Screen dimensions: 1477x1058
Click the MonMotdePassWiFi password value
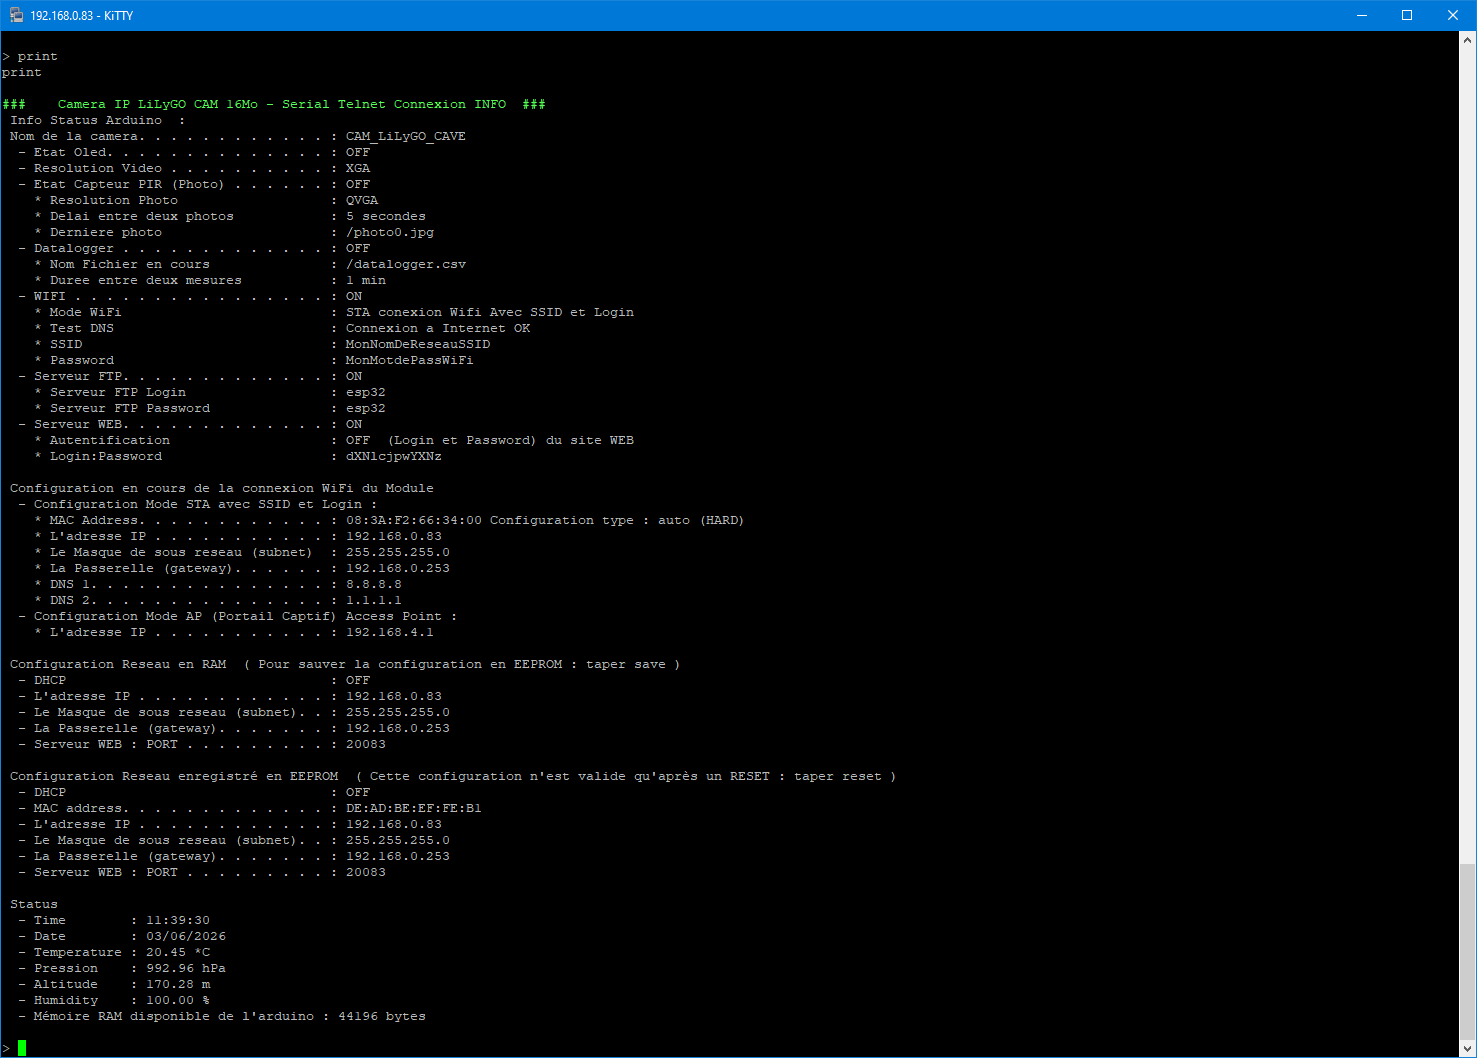pyautogui.click(x=410, y=360)
